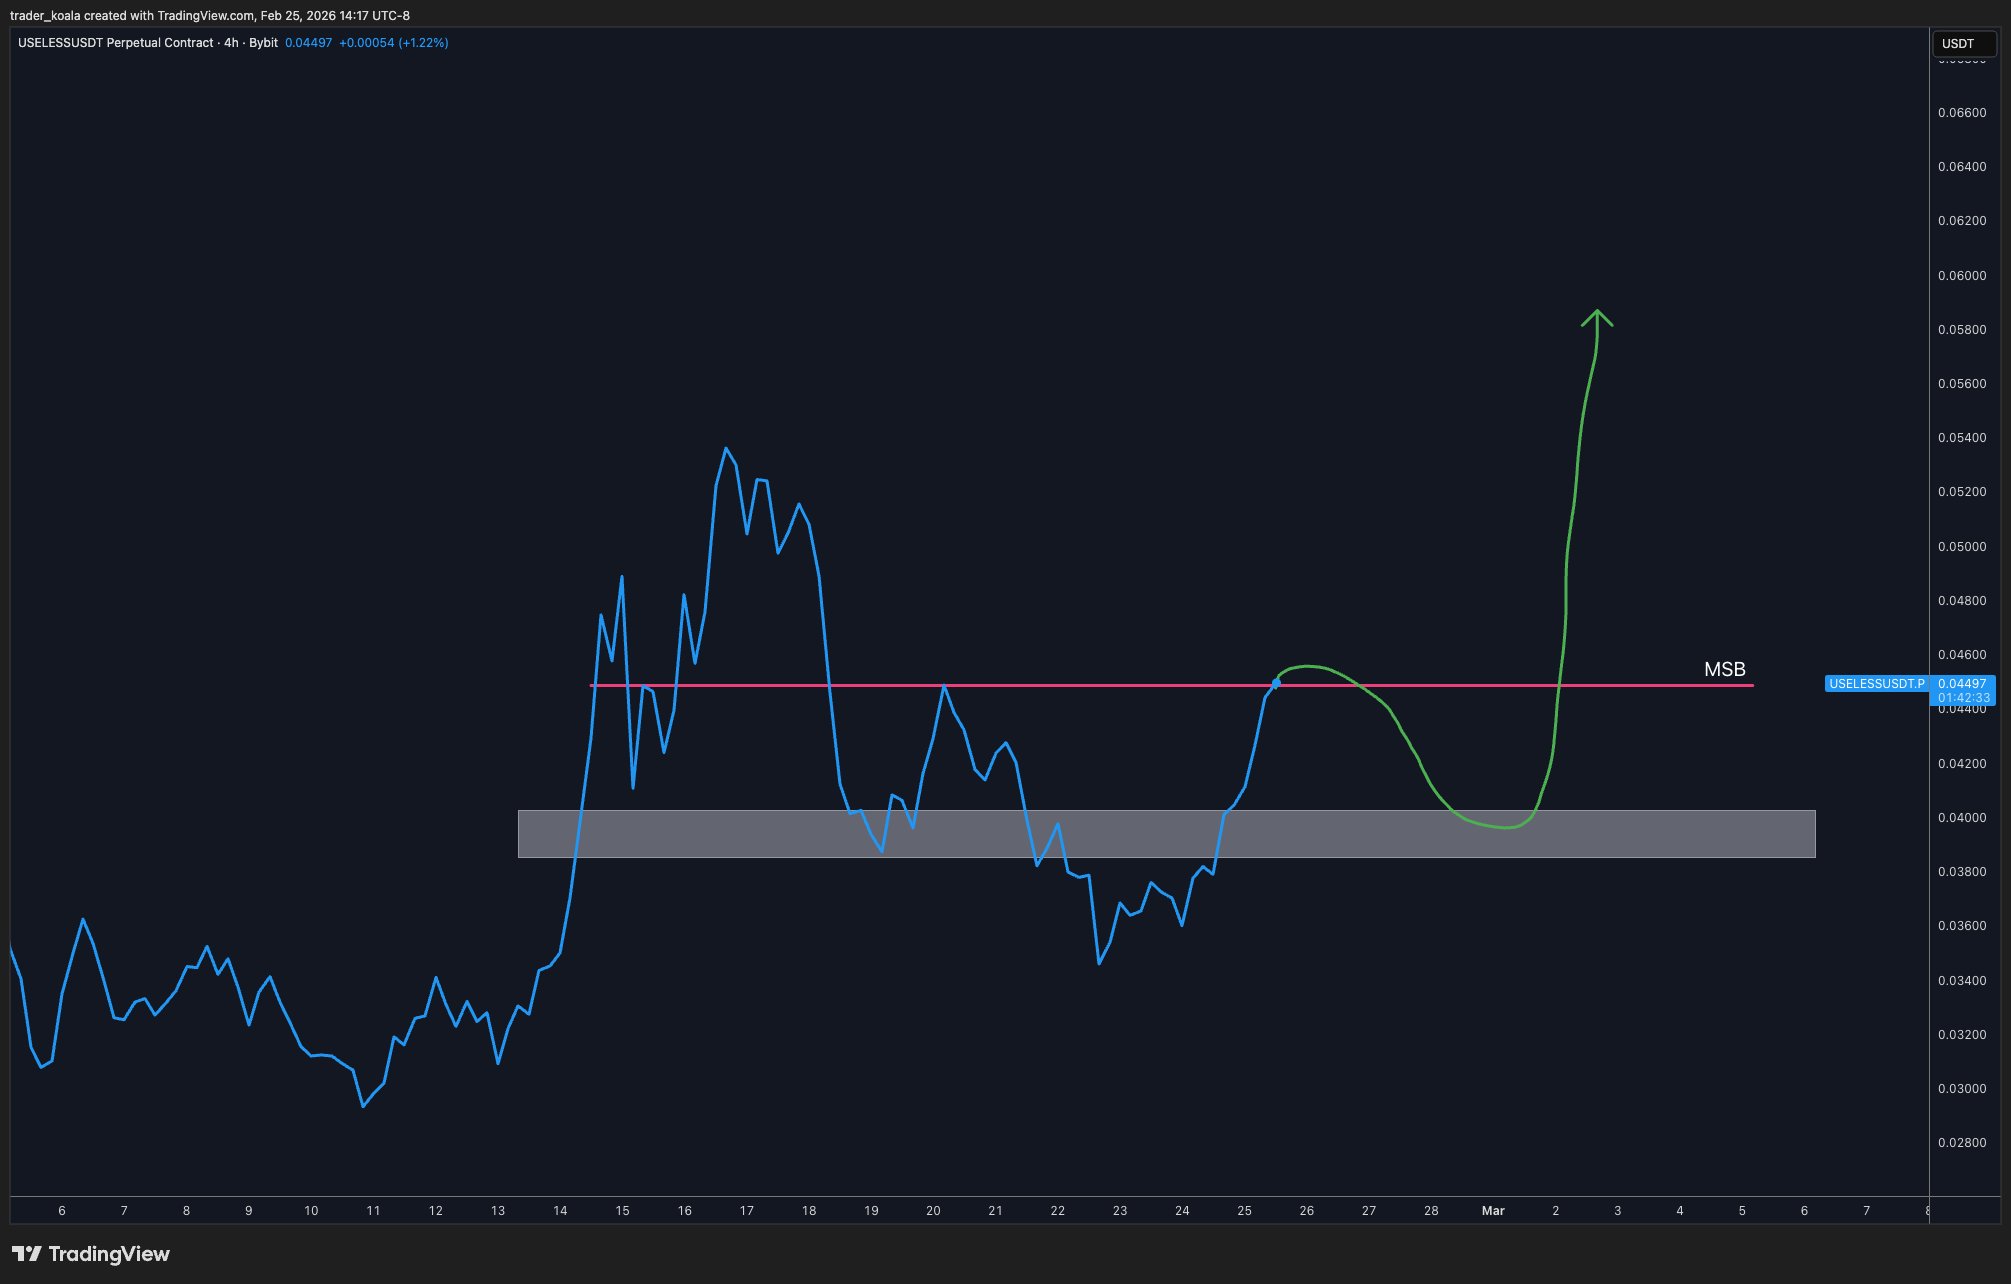
Task: Click the USELESSUSDT.P price axis label
Action: coord(1876,684)
